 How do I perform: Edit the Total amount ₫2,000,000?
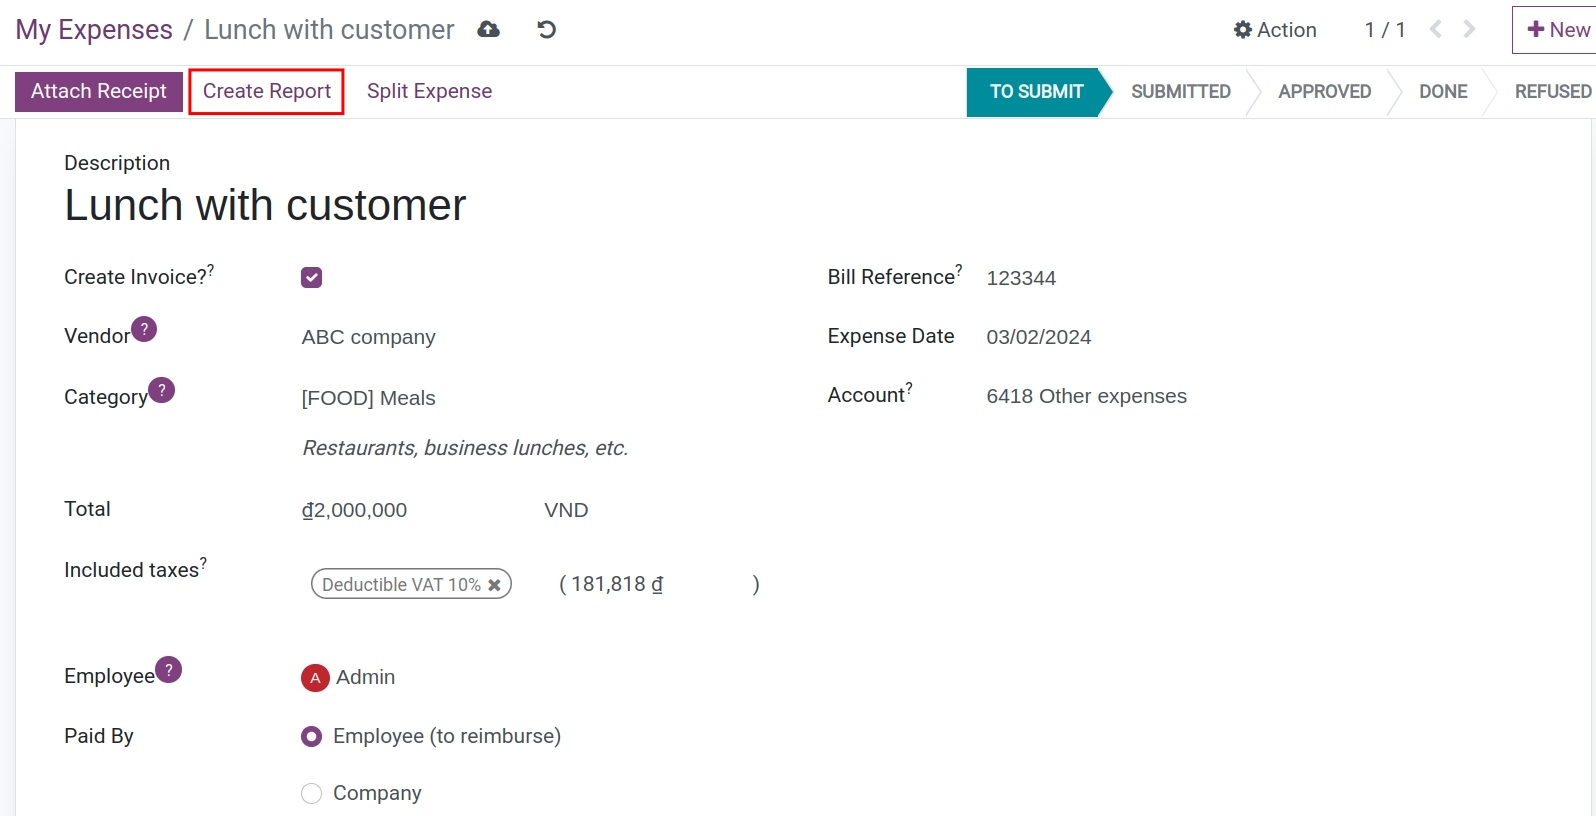tap(354, 510)
